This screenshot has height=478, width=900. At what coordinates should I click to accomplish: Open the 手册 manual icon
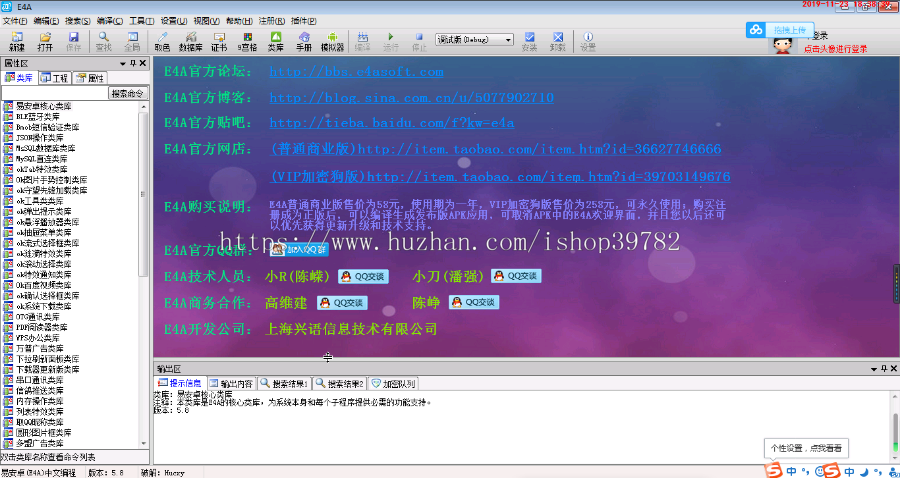(x=302, y=41)
